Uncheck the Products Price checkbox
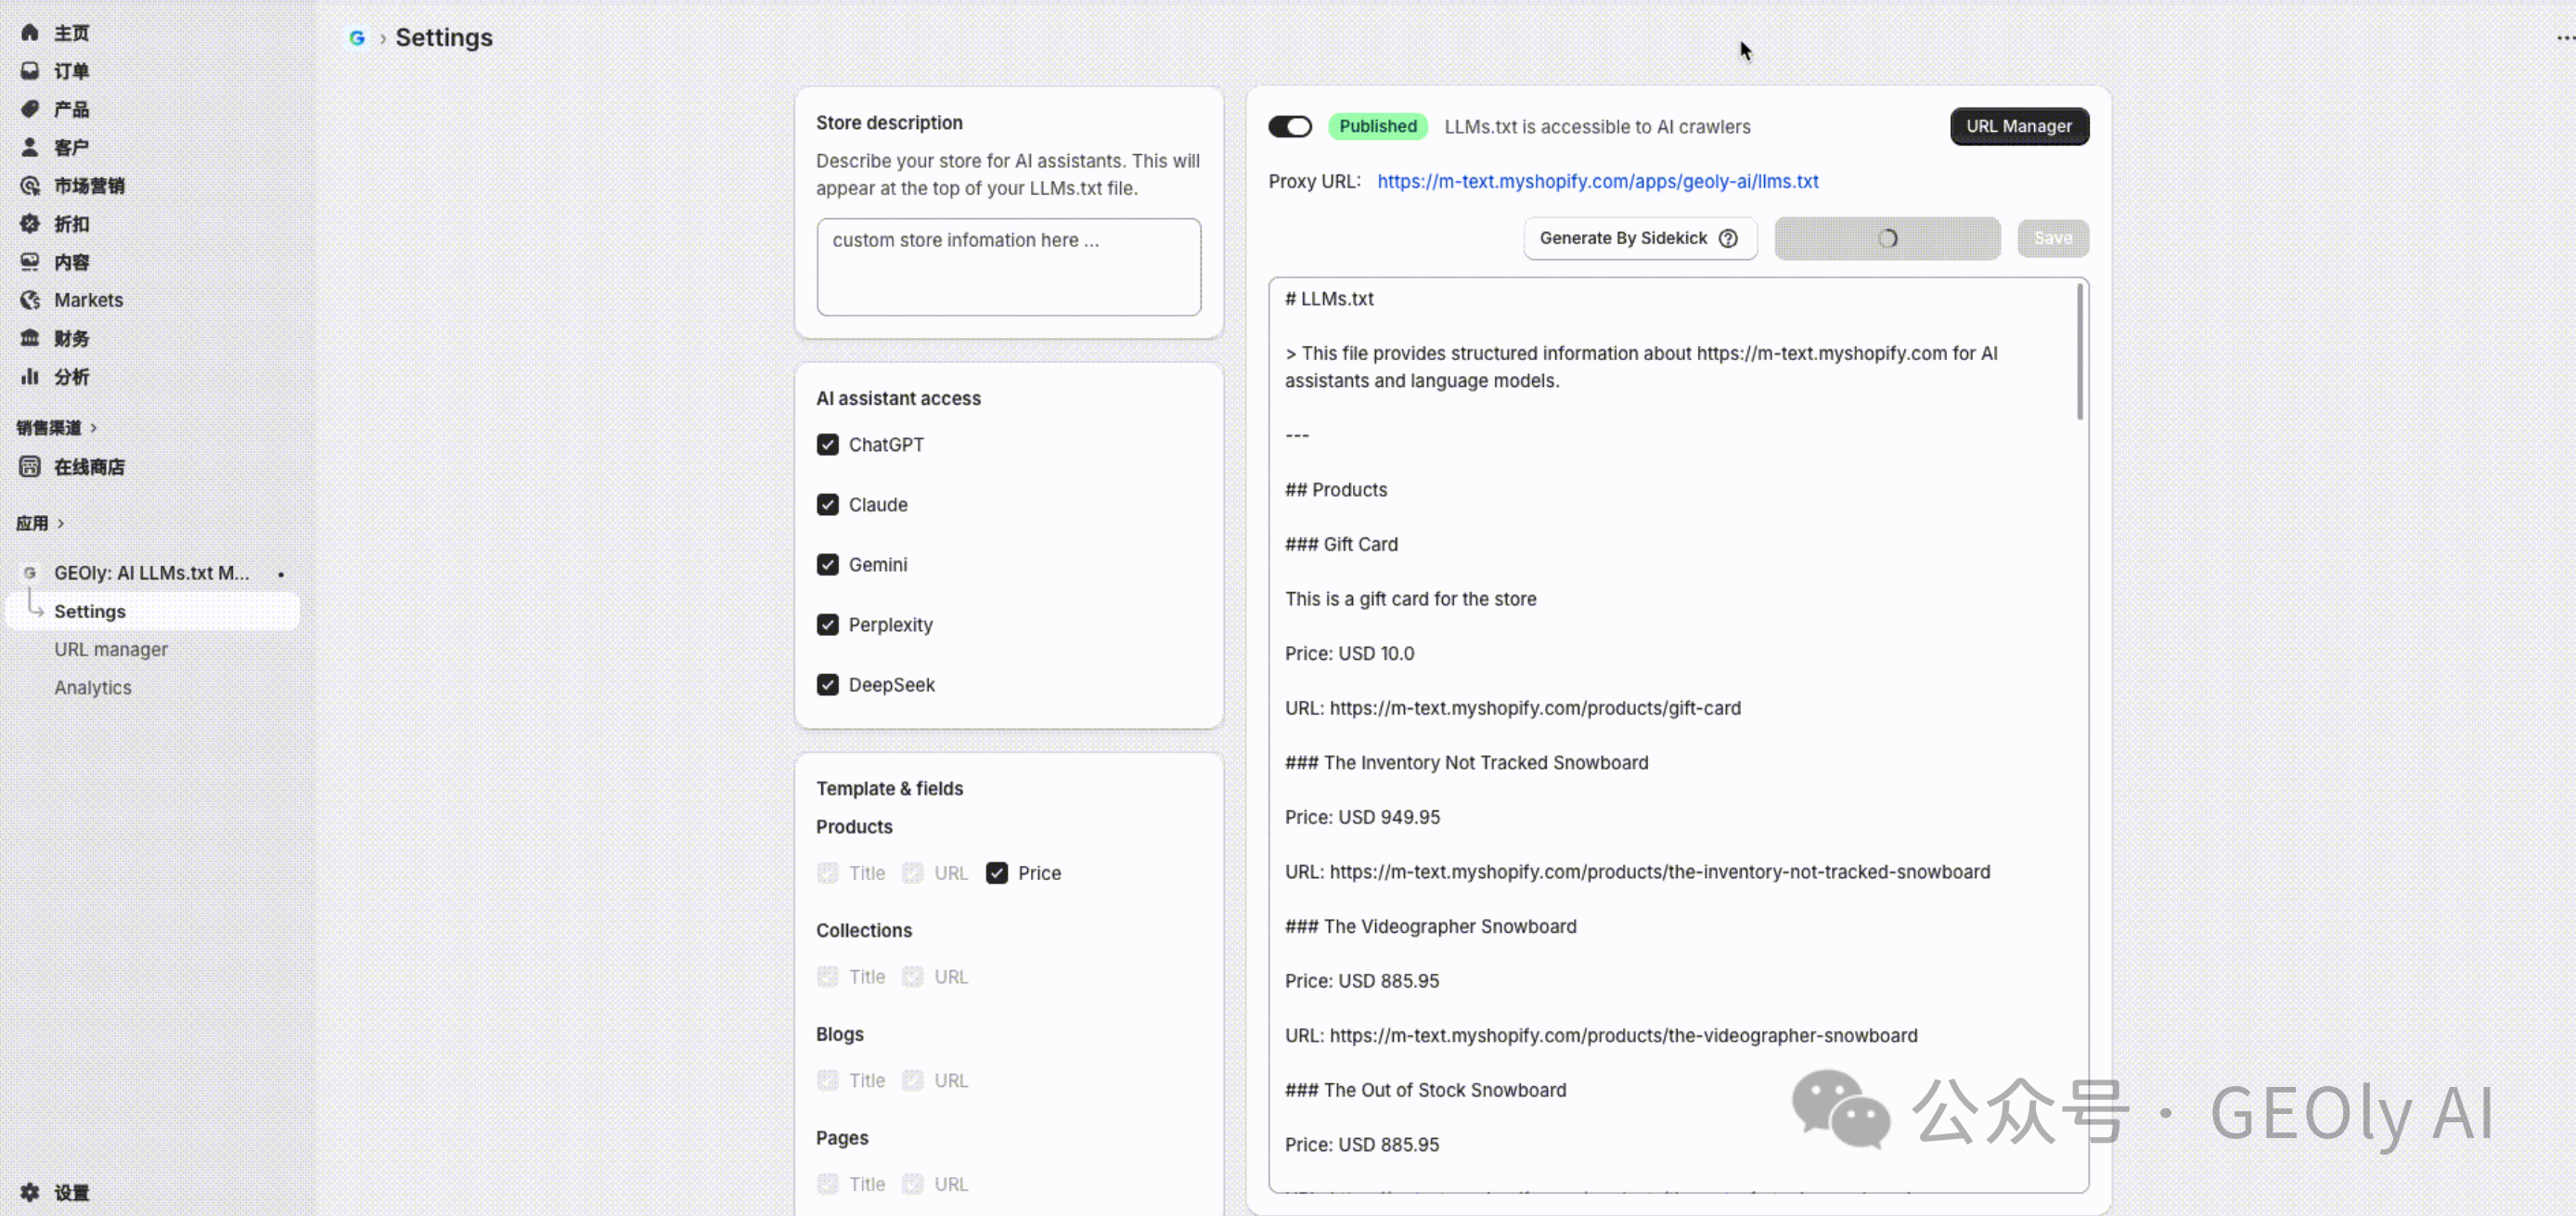This screenshot has height=1216, width=2576. (997, 873)
